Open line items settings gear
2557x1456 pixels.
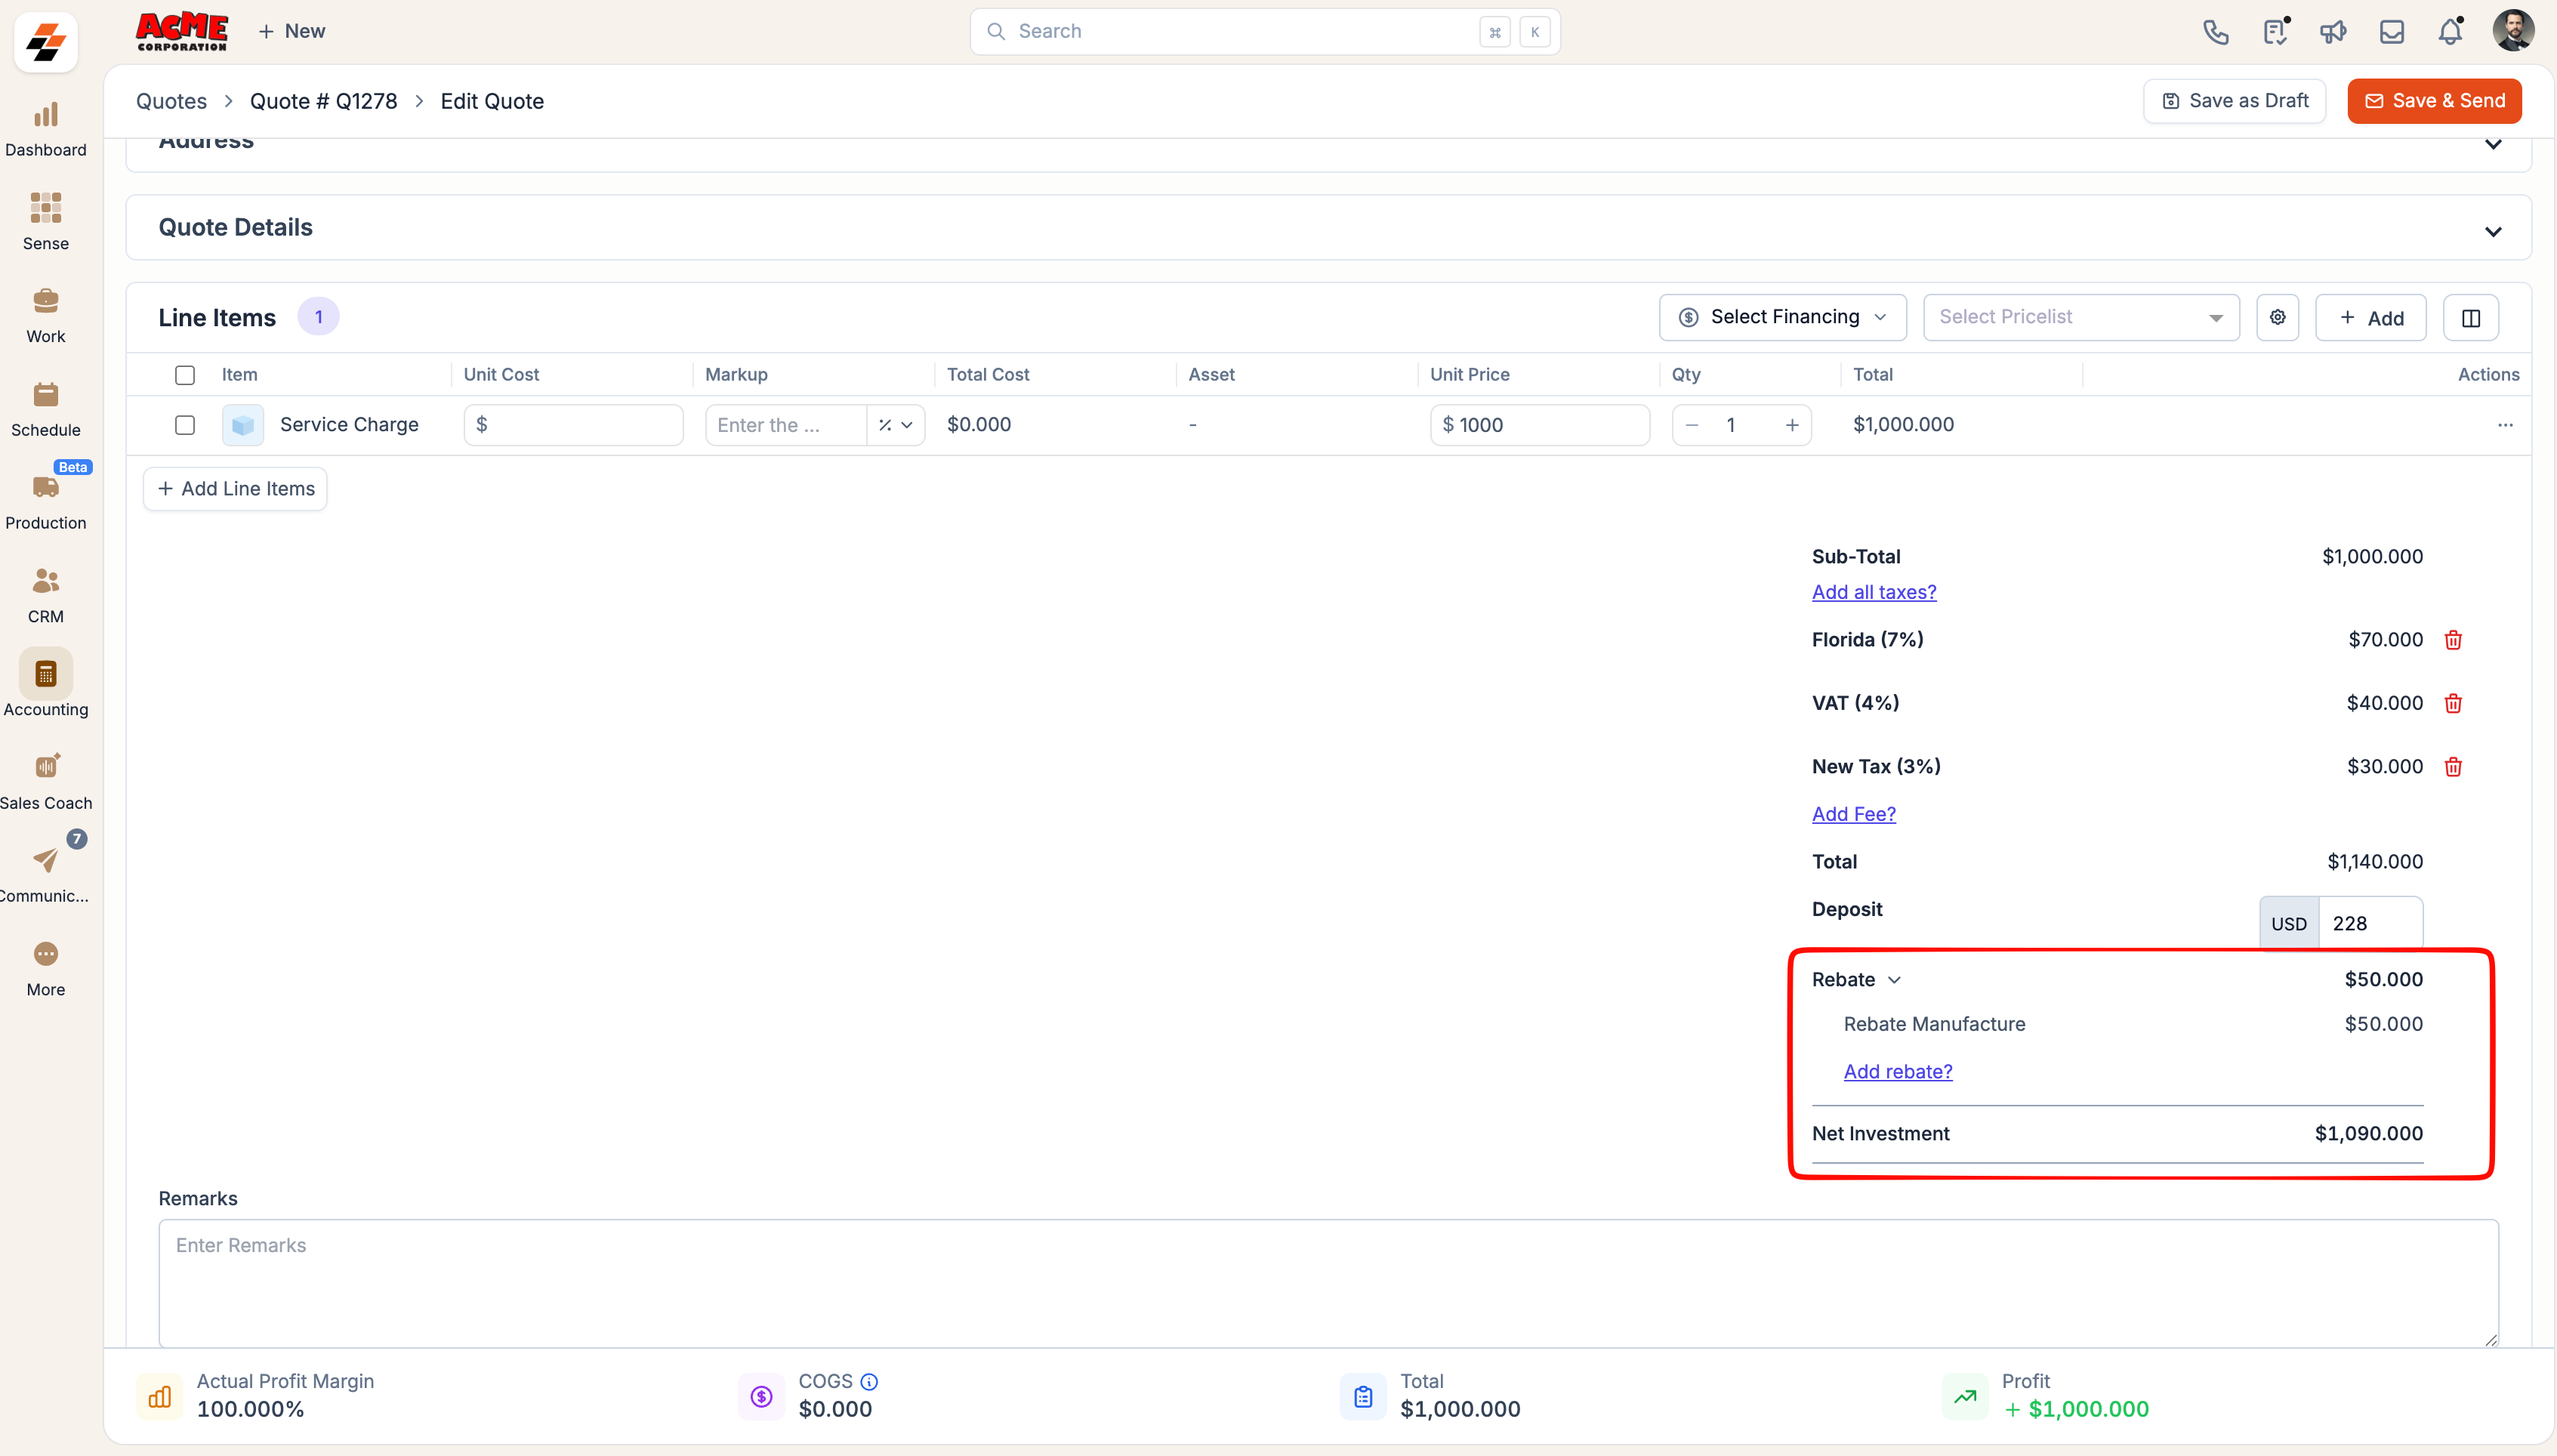tap(2277, 317)
